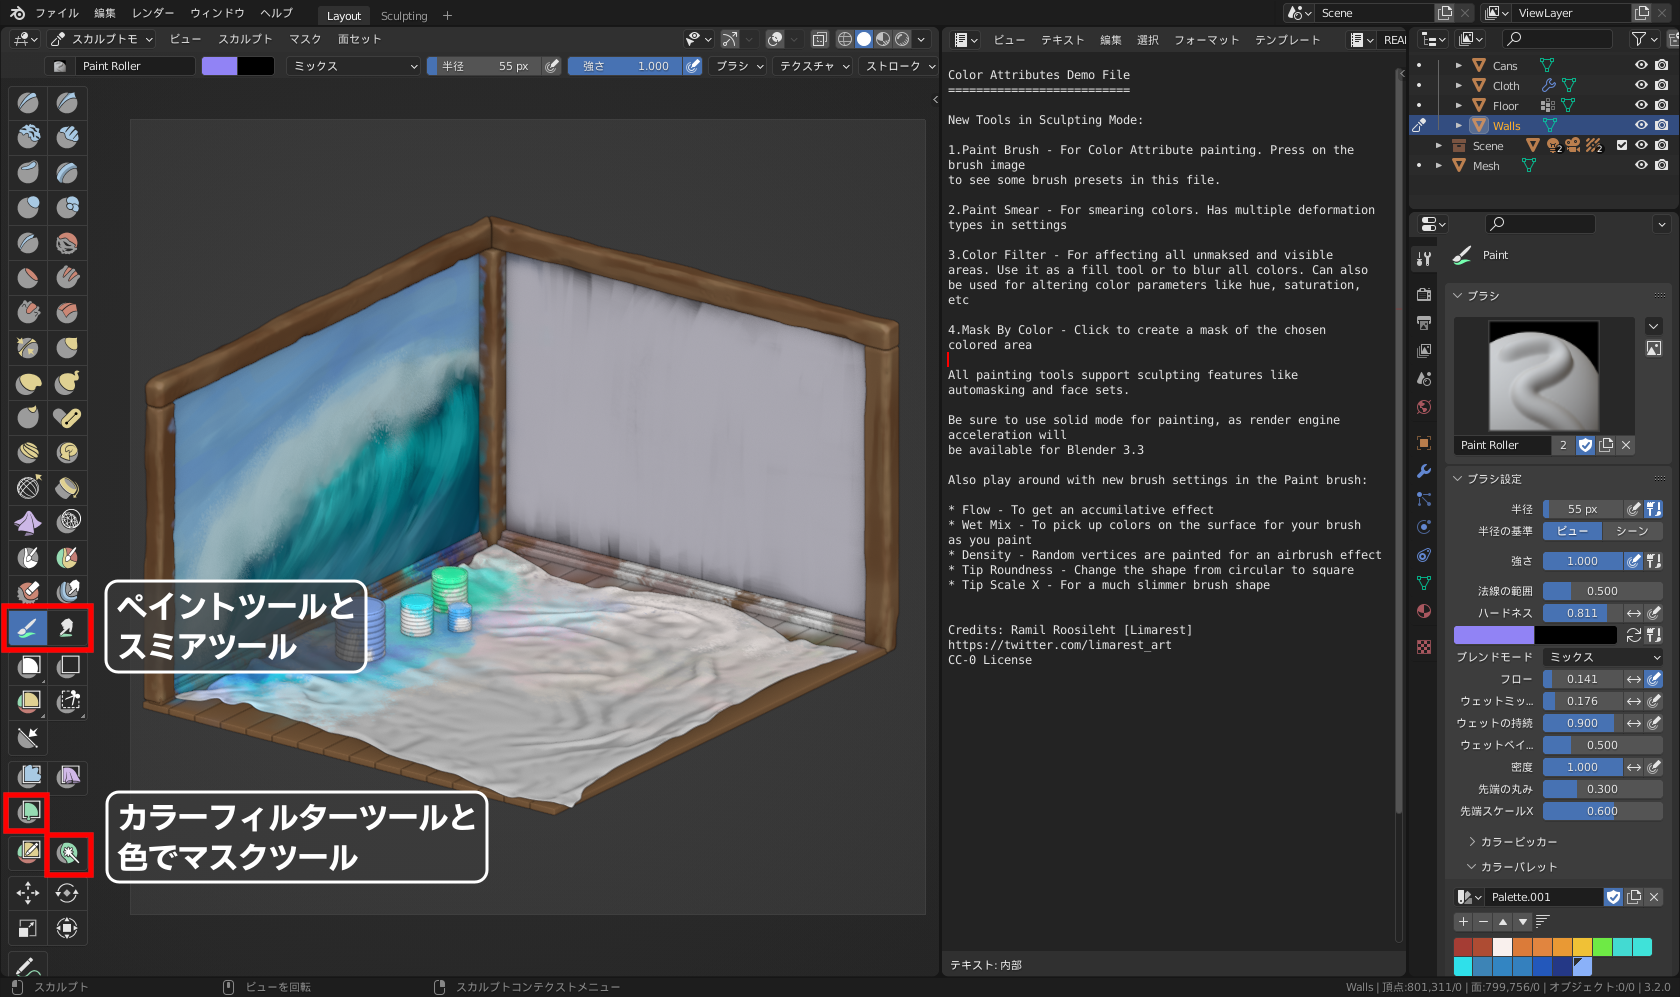This screenshot has width=1680, height=997.
Task: Select the Paint brush tool
Action: coord(28,627)
